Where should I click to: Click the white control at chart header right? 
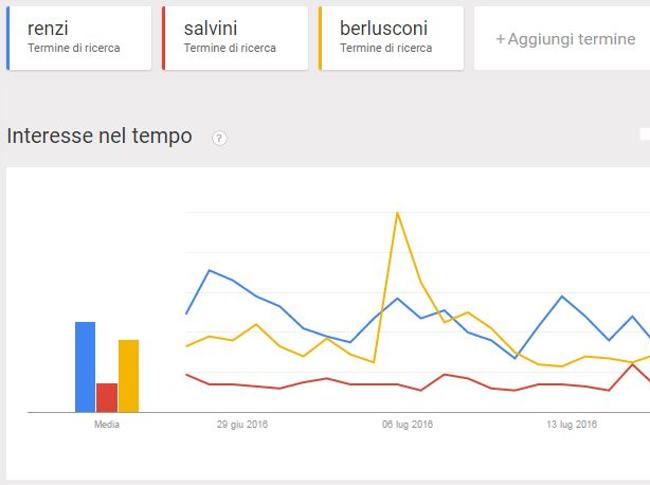point(645,134)
